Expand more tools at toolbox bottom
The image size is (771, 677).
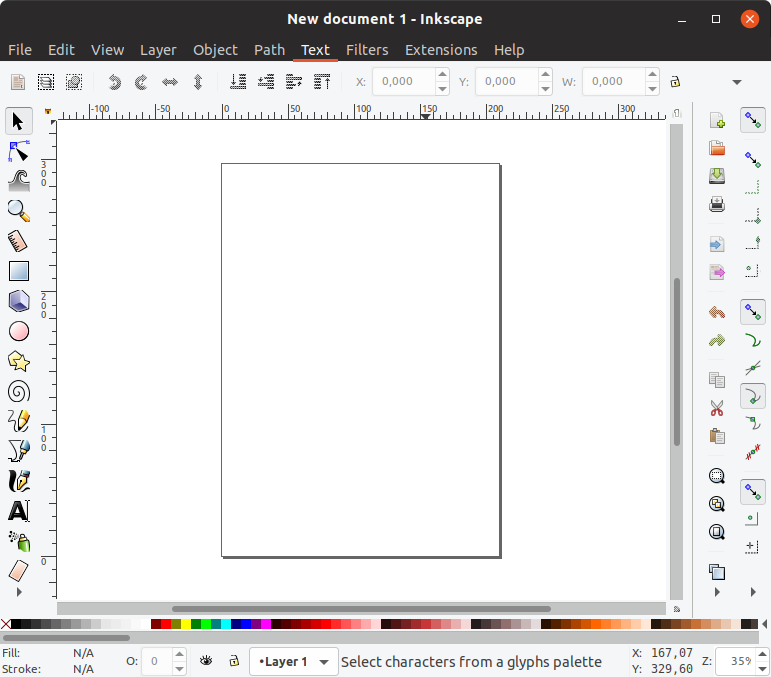pyautogui.click(x=19, y=592)
